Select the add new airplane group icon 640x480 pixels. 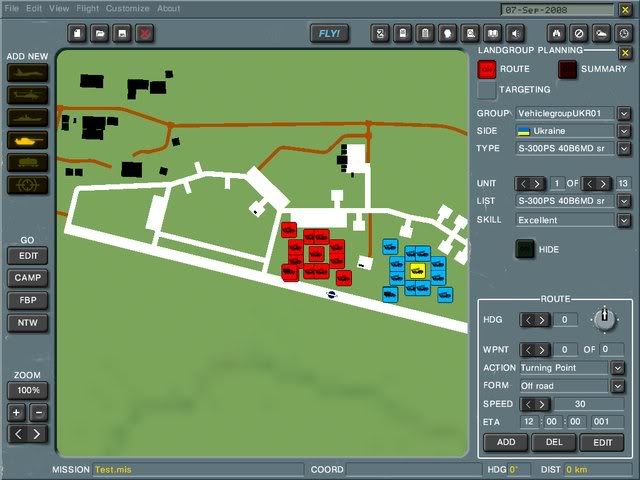click(27, 72)
